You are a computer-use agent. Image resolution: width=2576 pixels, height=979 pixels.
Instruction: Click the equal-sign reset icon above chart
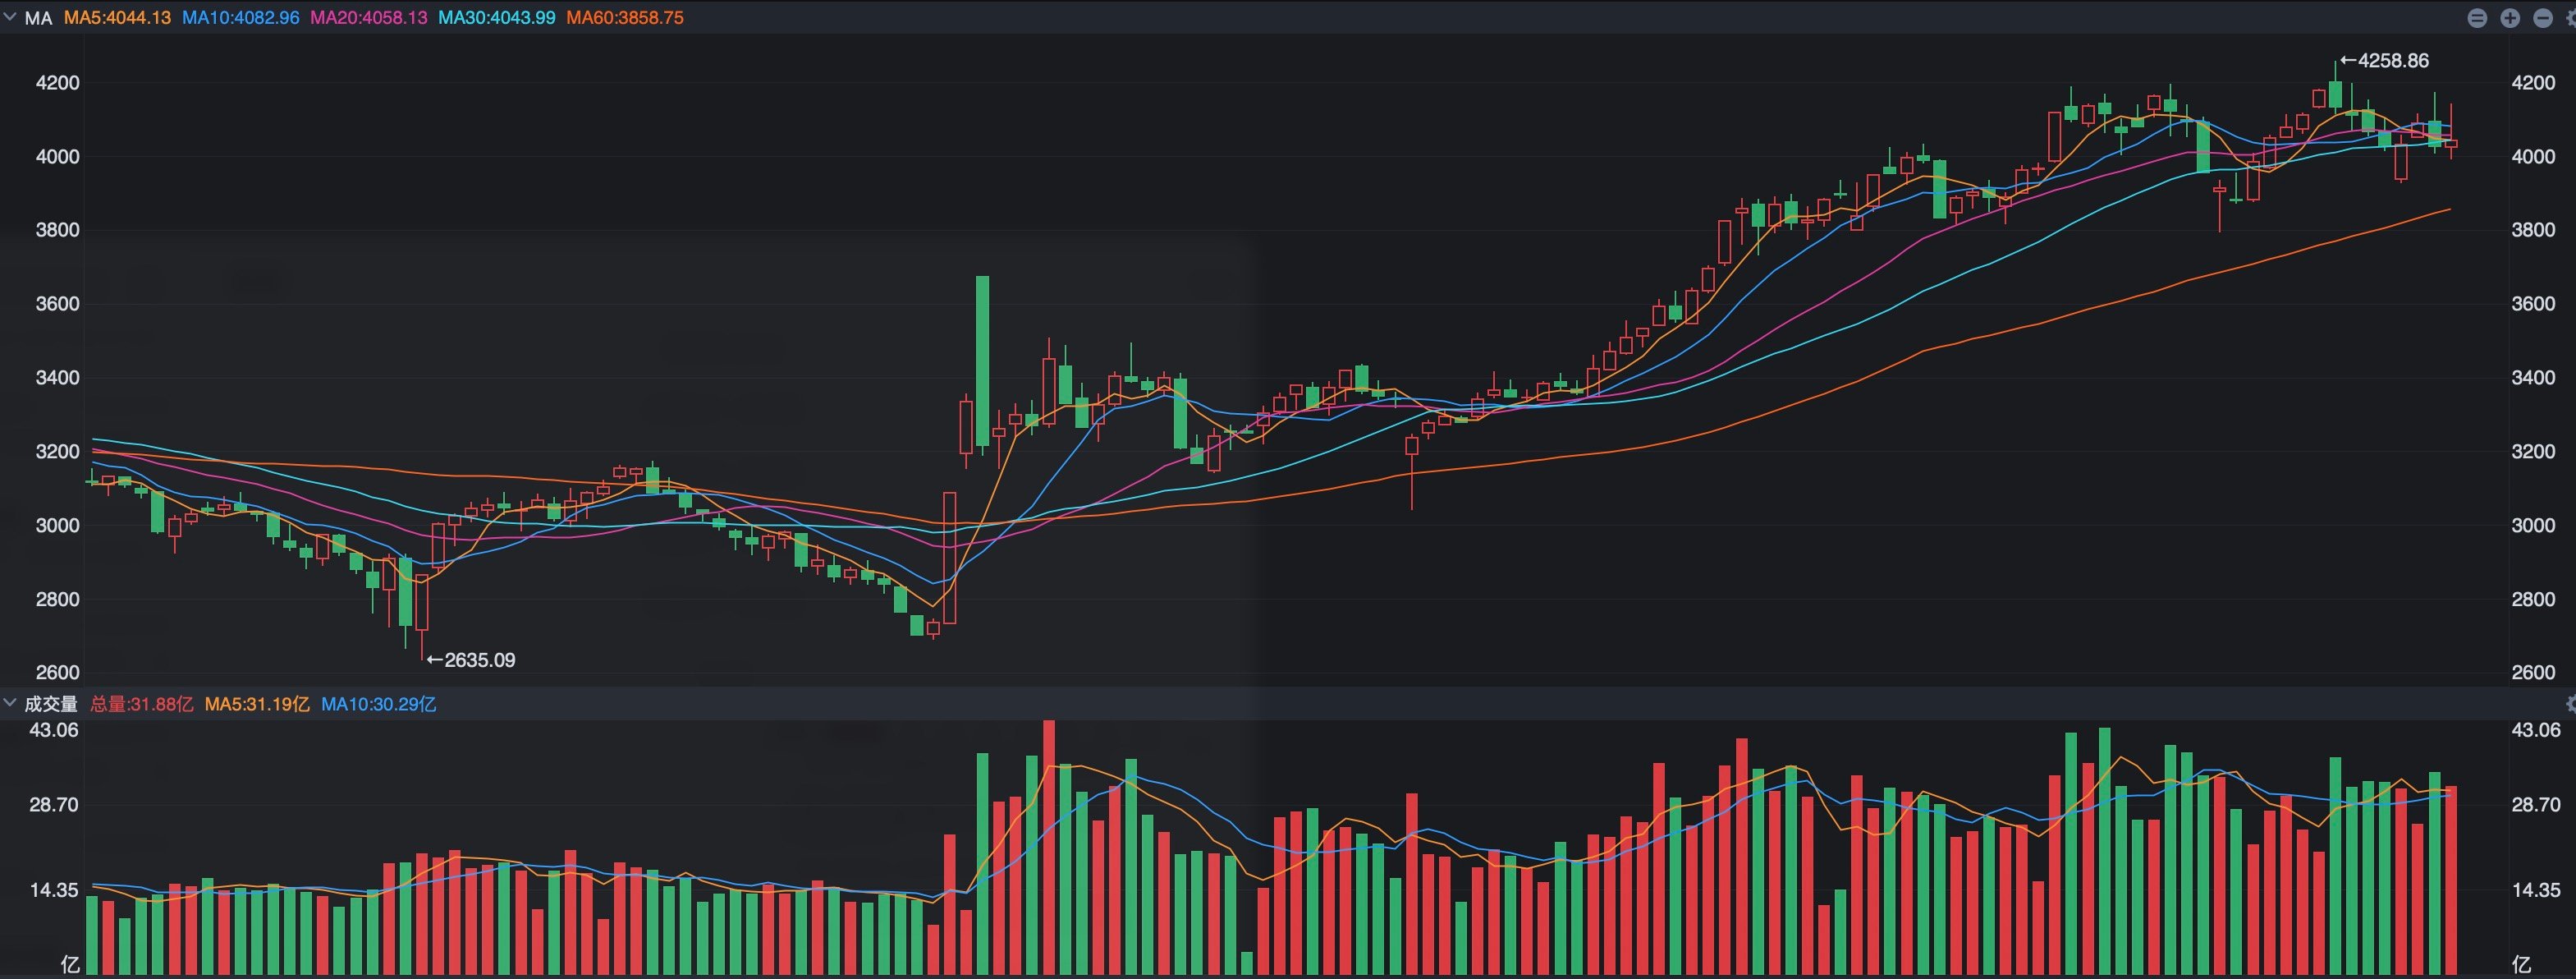tap(2477, 18)
